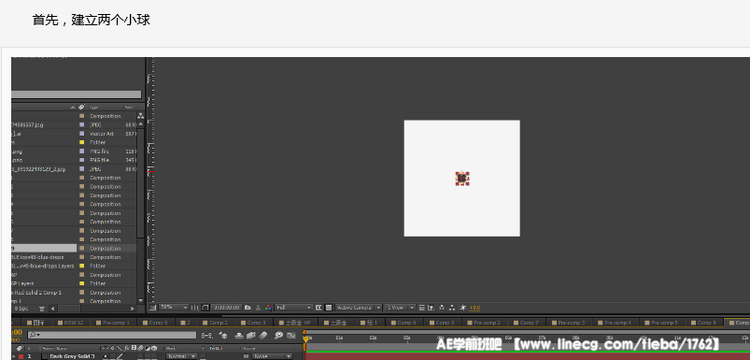Open the Full resolution dropdown
The width and height of the screenshot is (750, 360).
(294, 307)
